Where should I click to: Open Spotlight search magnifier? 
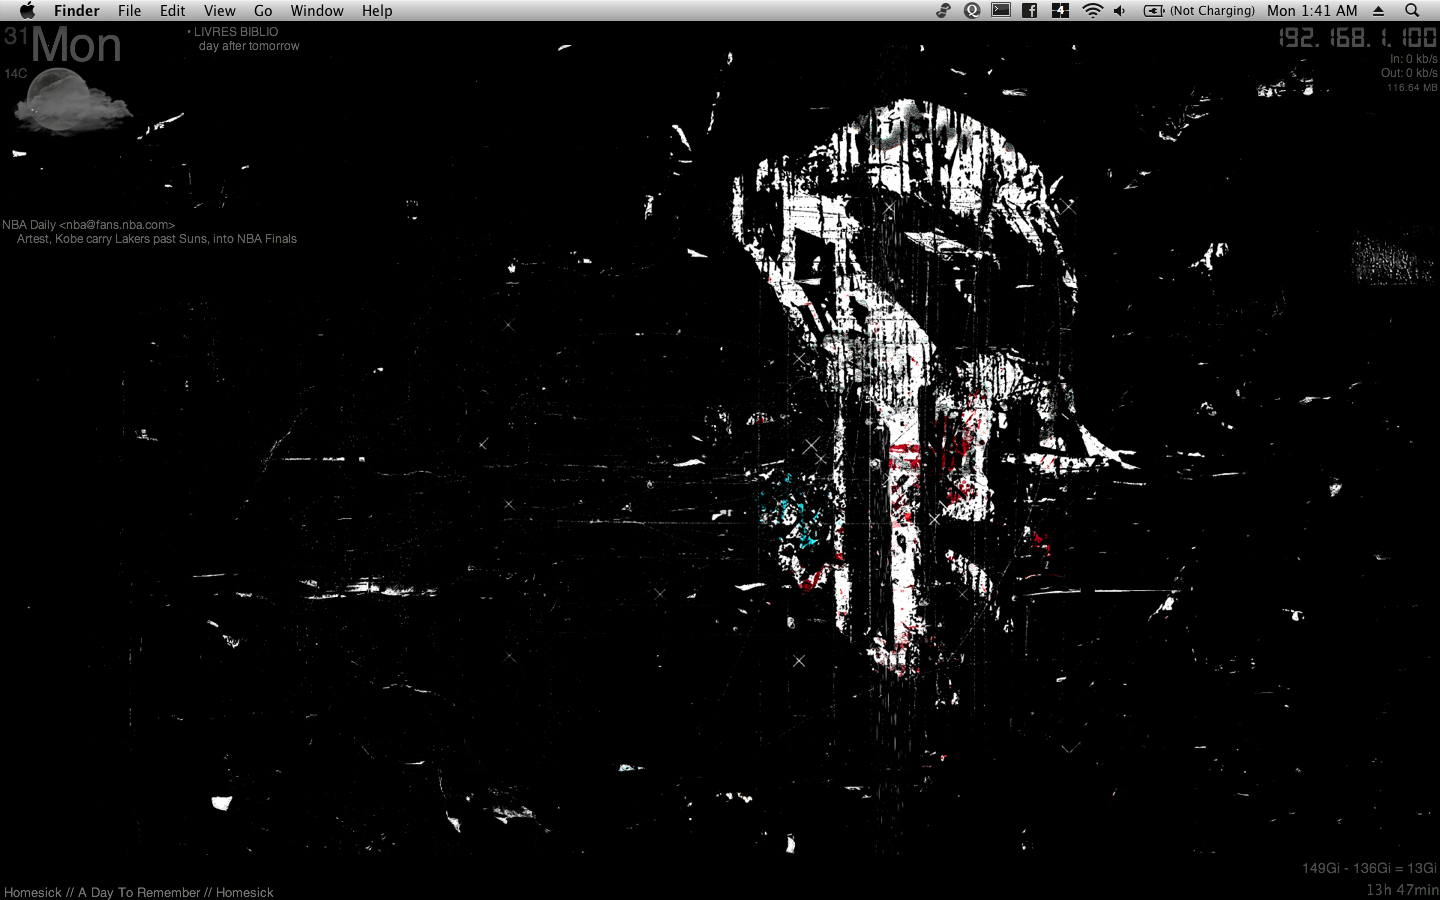pyautogui.click(x=1412, y=11)
